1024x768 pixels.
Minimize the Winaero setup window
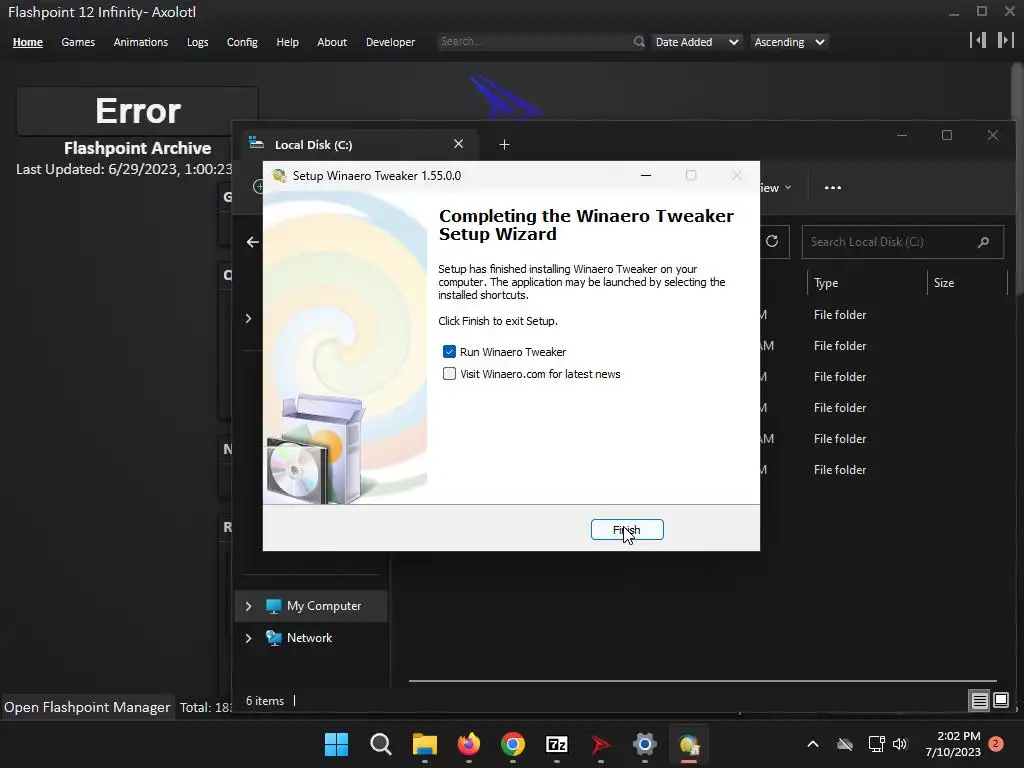pyautogui.click(x=646, y=175)
